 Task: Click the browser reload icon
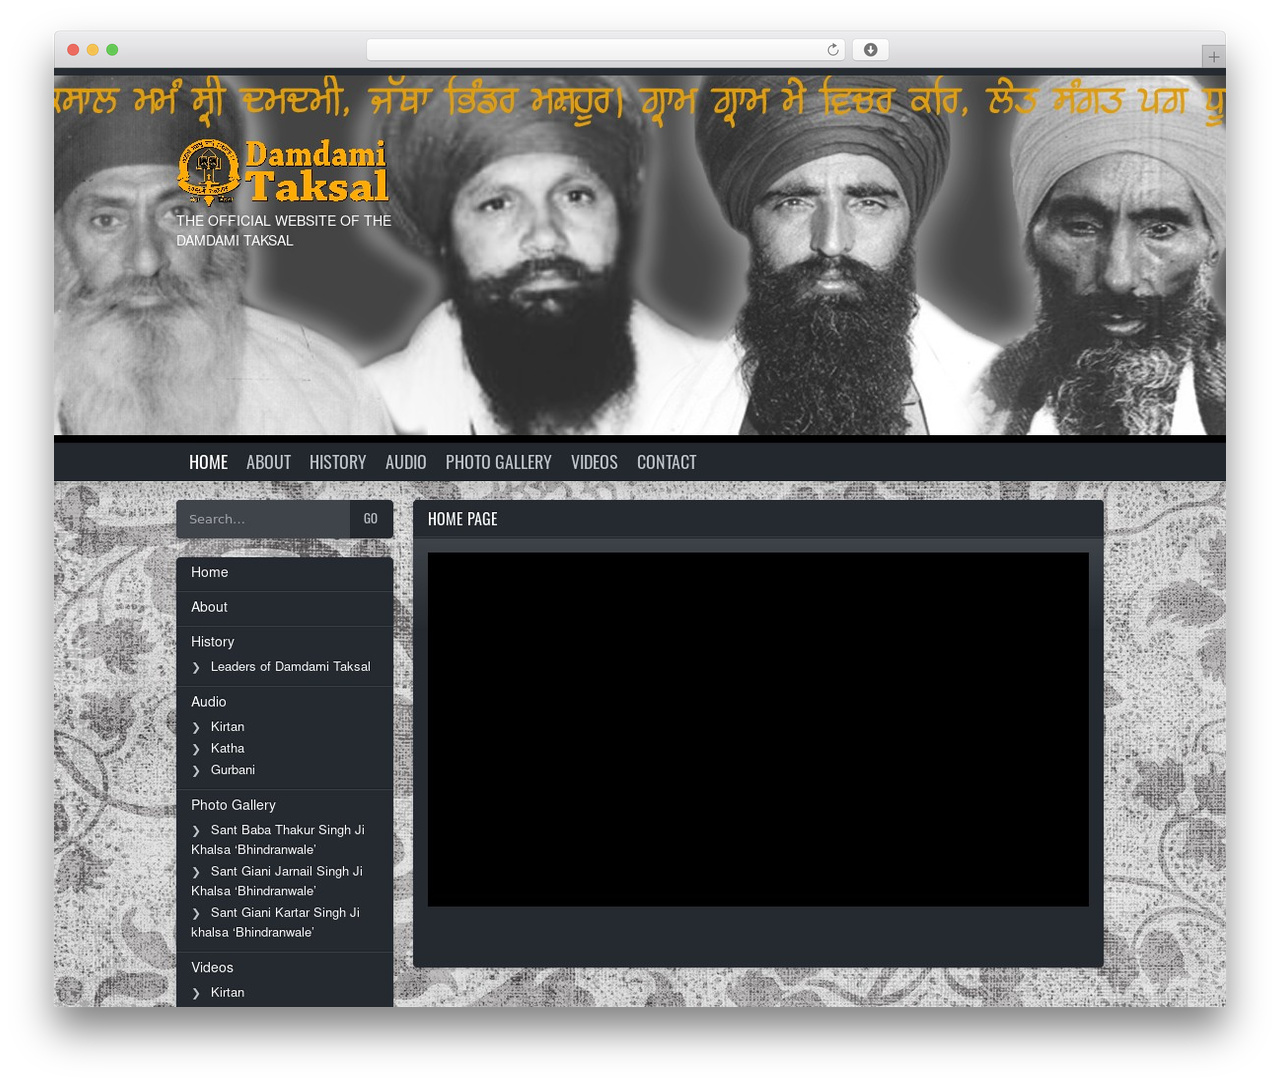(832, 50)
